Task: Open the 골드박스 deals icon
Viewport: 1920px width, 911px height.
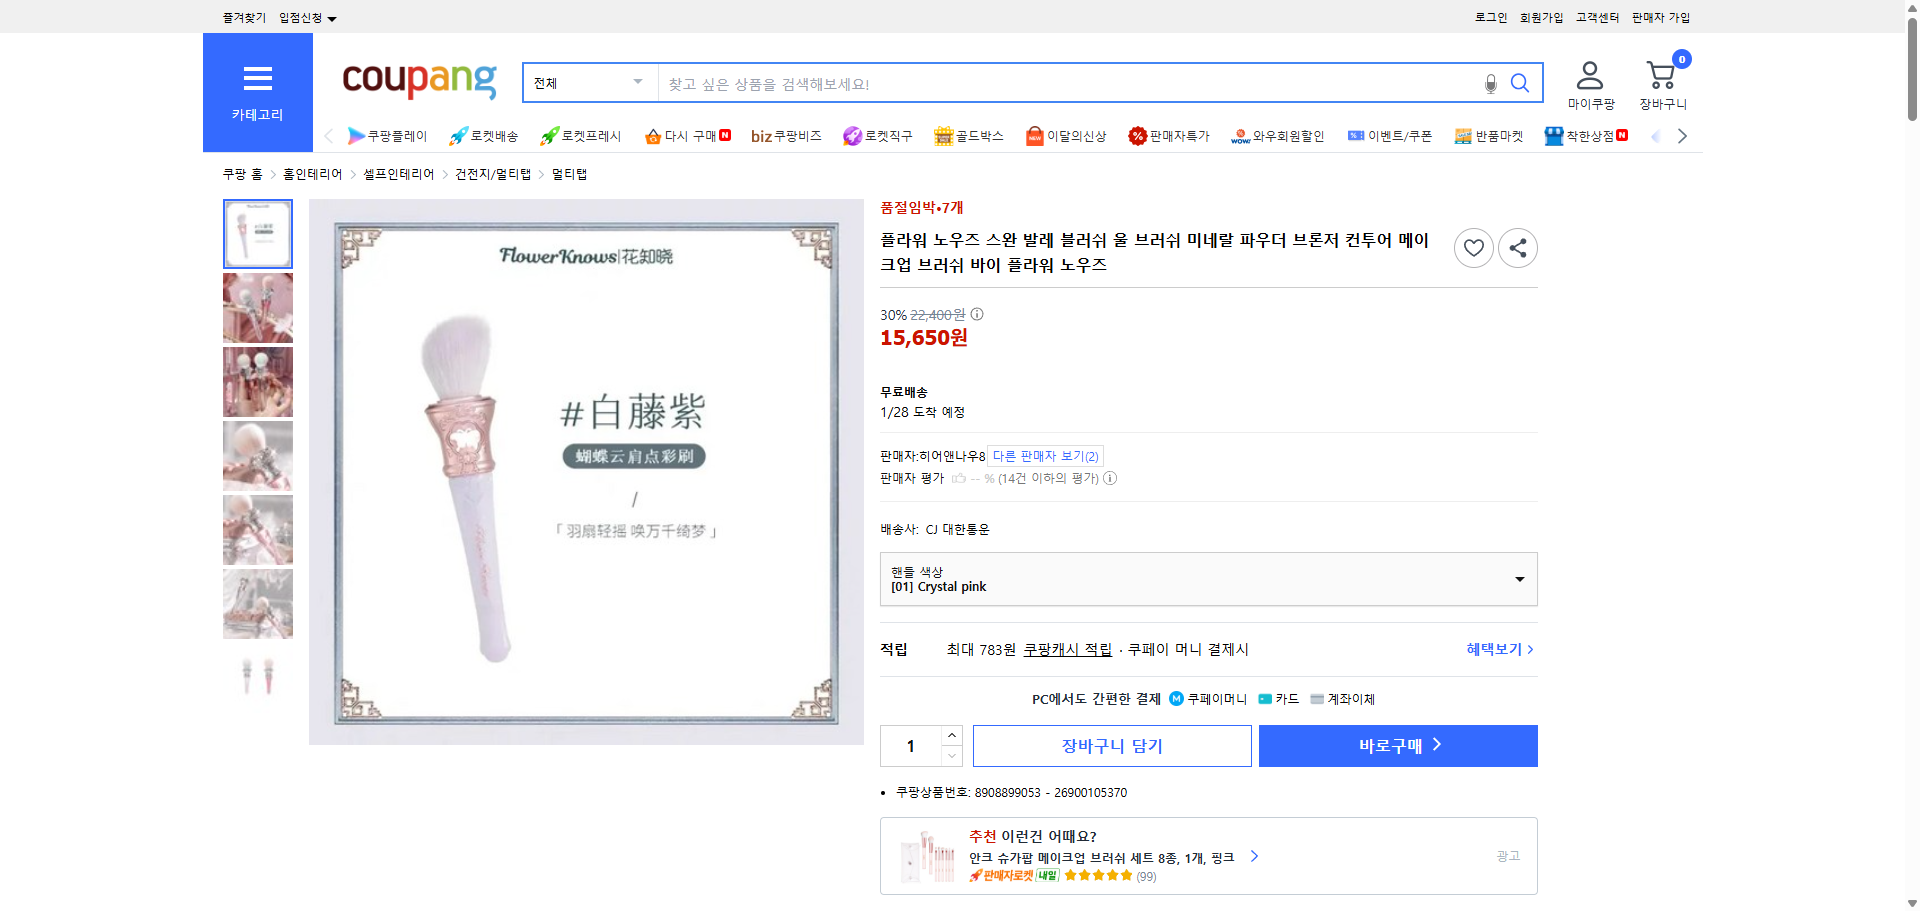Action: point(969,135)
